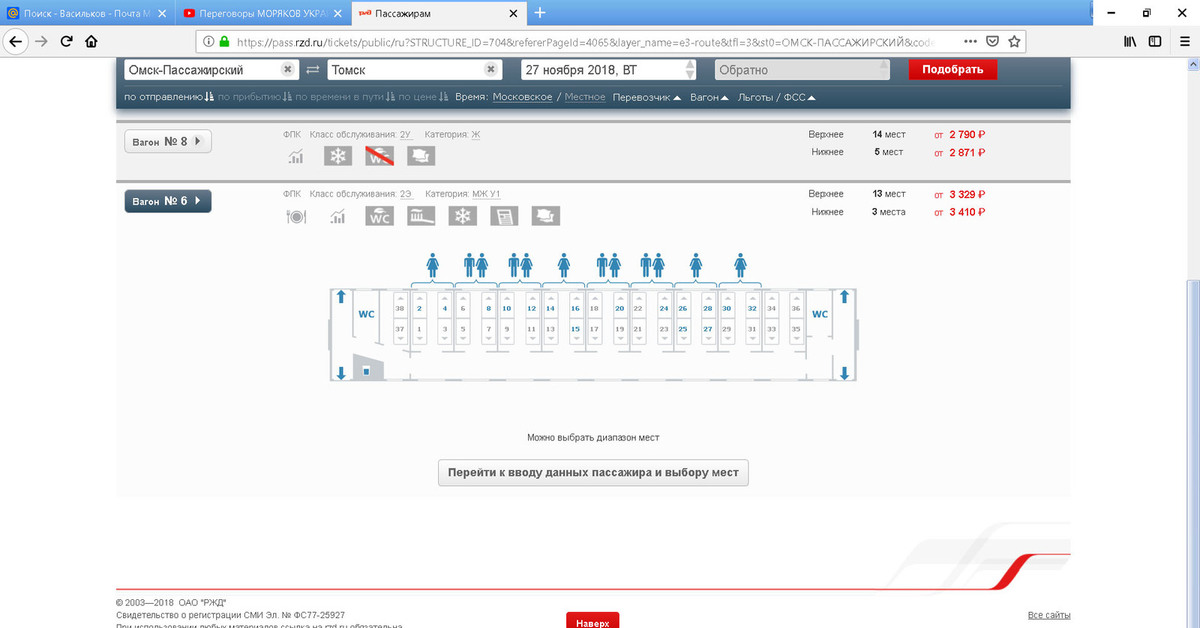Open a new browser tab
Screen dimensions: 1200x628
(x=540, y=13)
